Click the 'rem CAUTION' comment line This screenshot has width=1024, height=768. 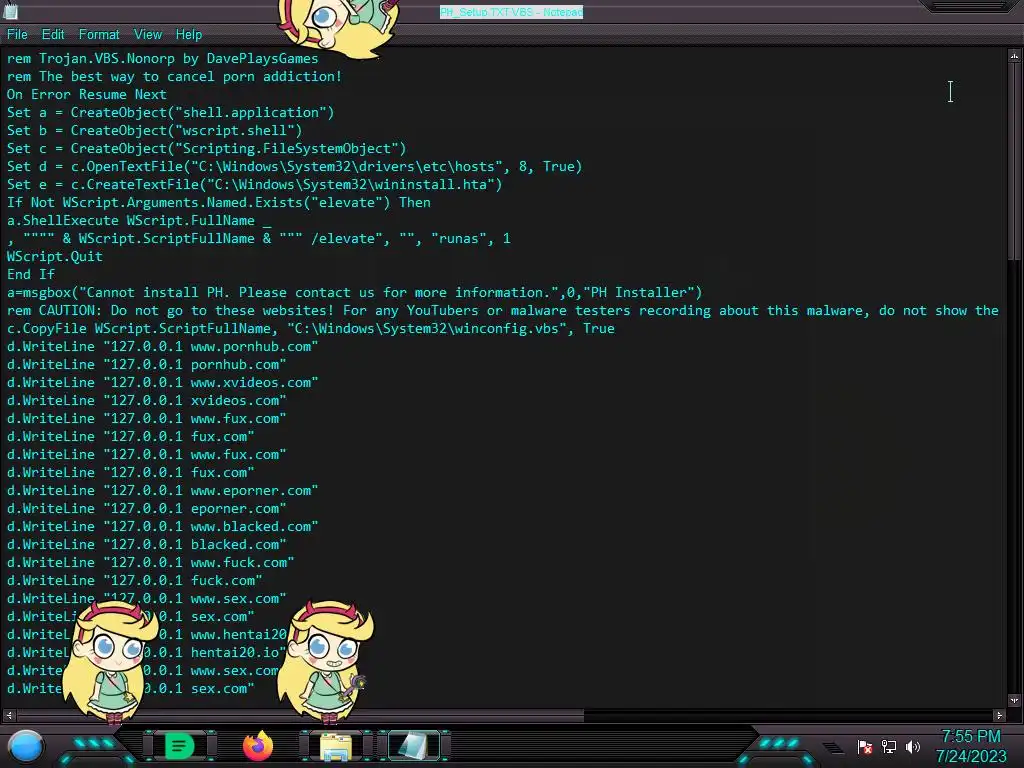click(x=503, y=310)
